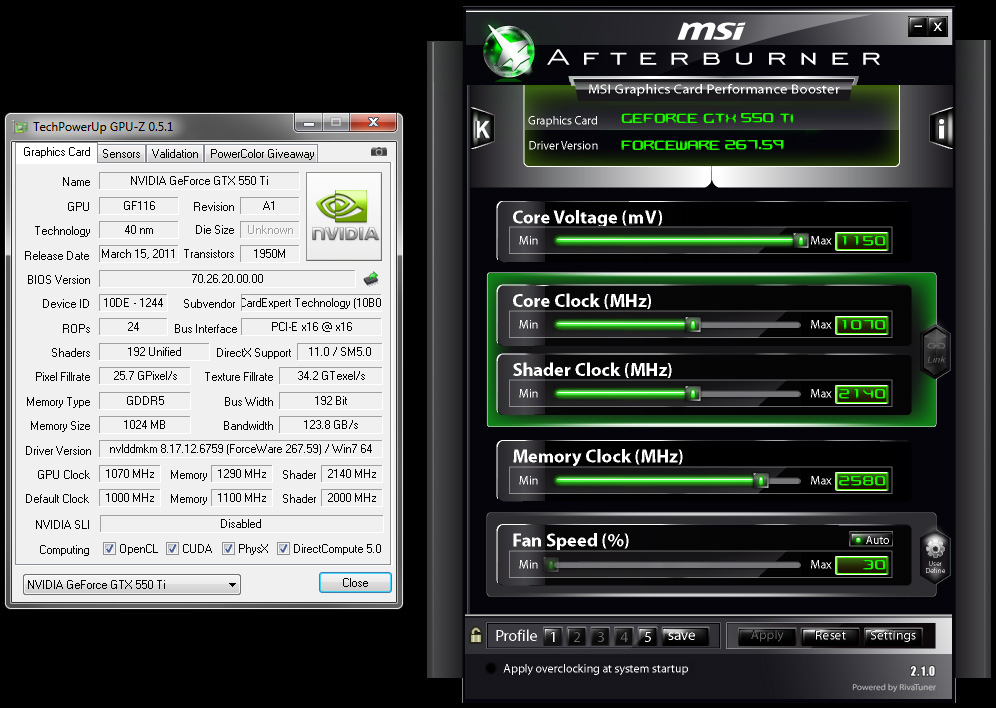The image size is (996, 708).
Task: Click the Device ID value 10DE - 1244
Action: [x=133, y=303]
